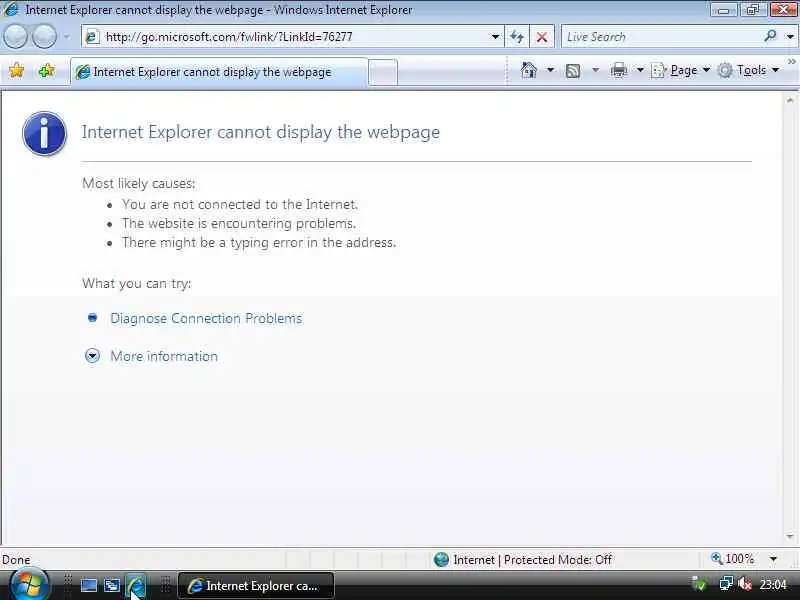Select the Internet Explorer taskbar button
Screen dimensions: 800x600
pyautogui.click(x=256, y=586)
